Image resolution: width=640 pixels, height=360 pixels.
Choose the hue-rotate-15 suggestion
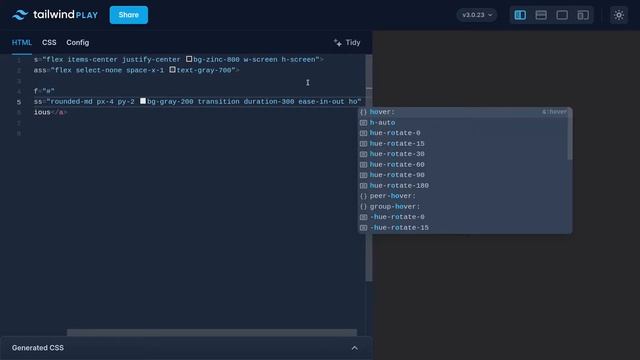tap(463, 144)
